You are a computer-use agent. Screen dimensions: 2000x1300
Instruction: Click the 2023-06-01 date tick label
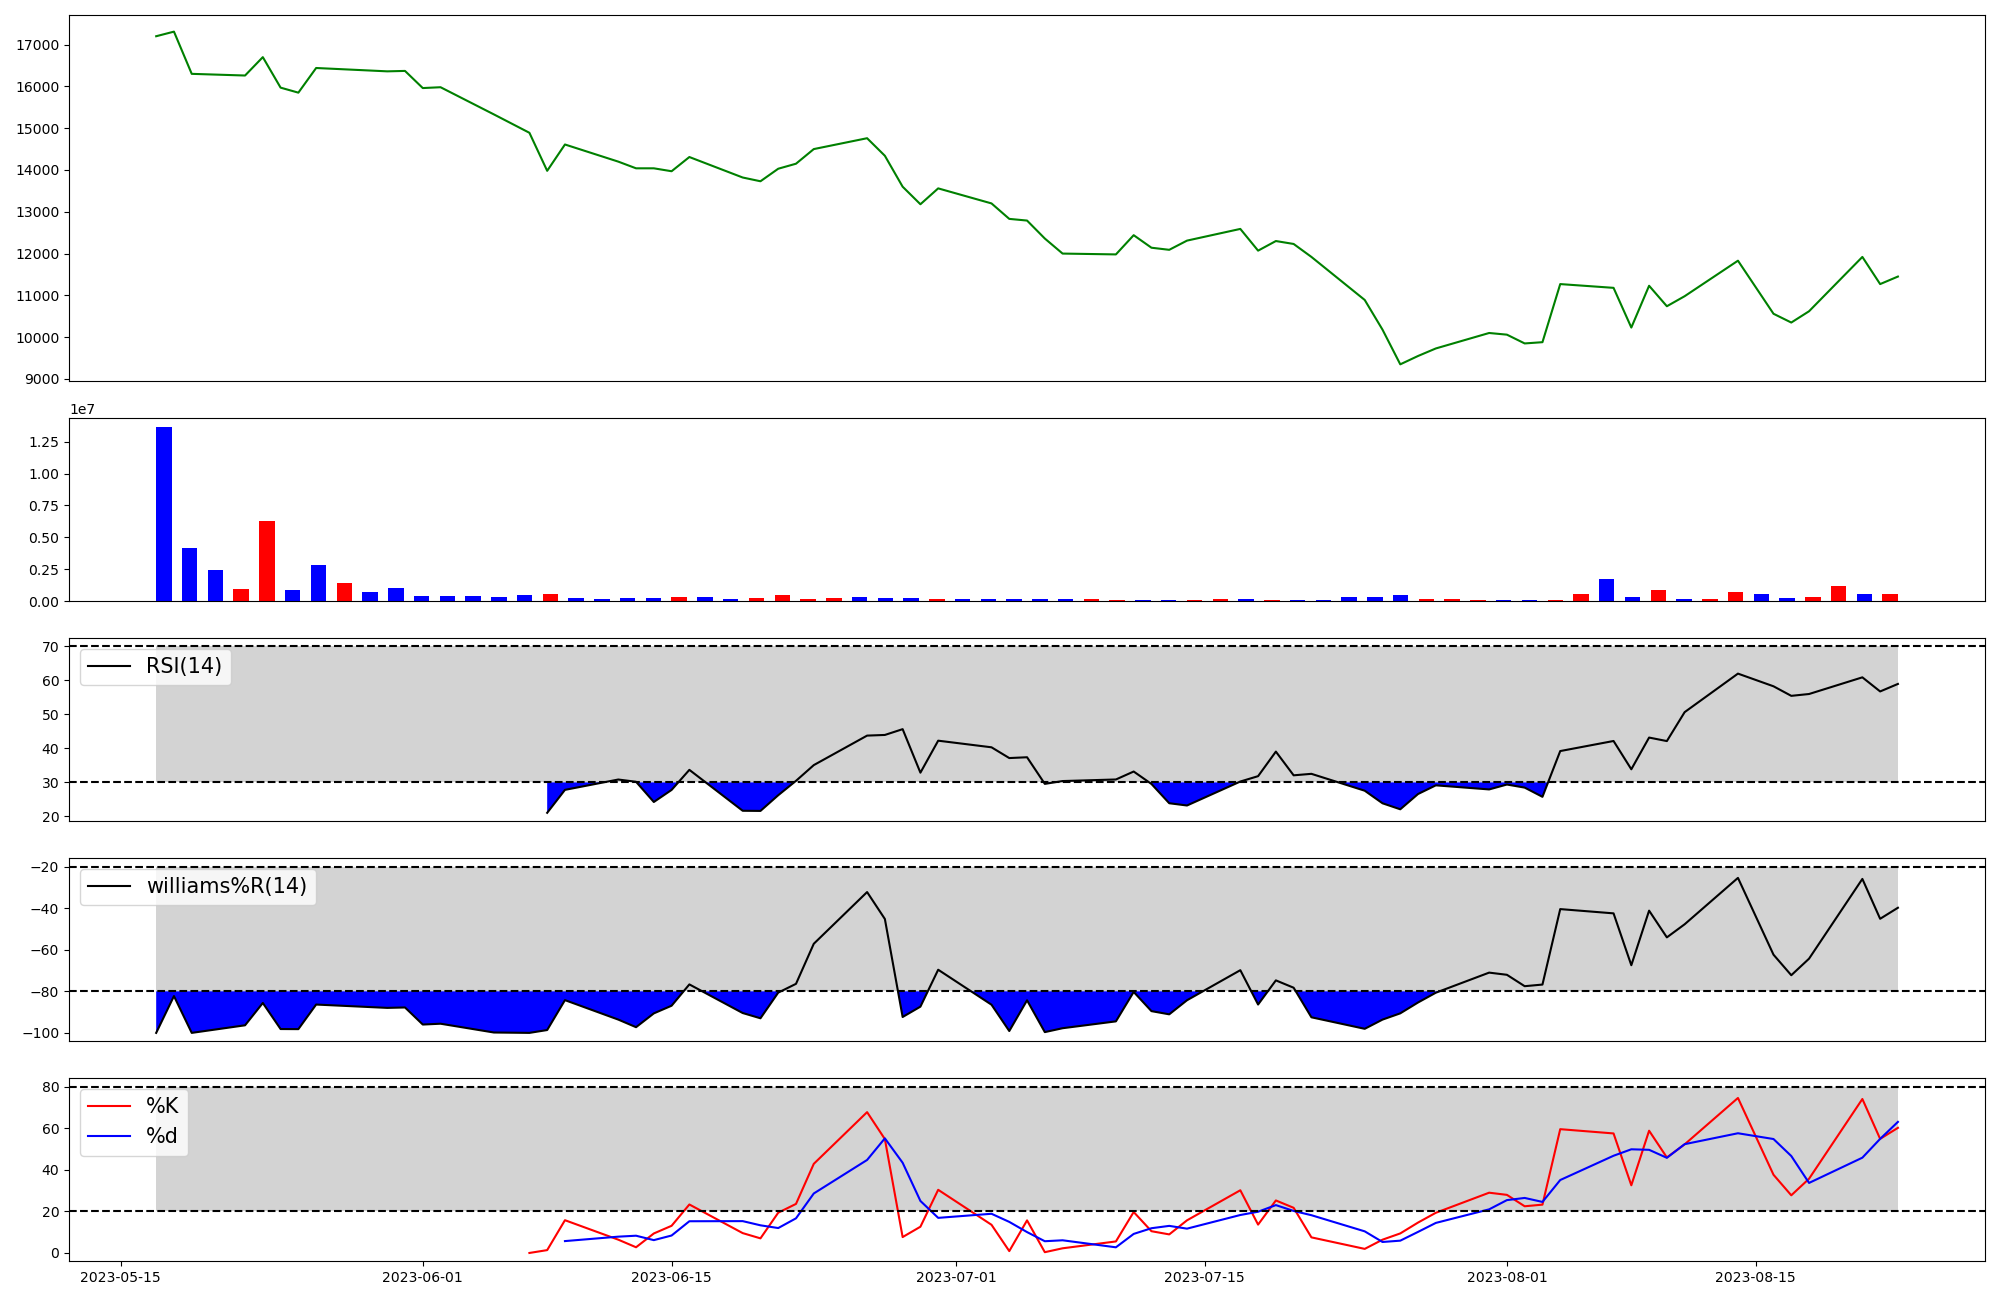click(422, 1277)
